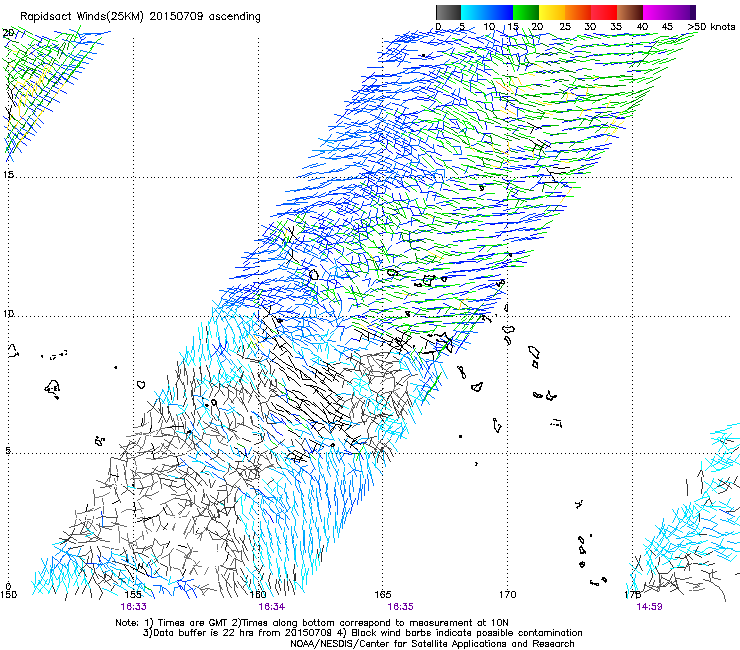Viewport: 740px width, 650px height.
Task: Click the purple time stamp '16:34'
Action: coord(271,607)
